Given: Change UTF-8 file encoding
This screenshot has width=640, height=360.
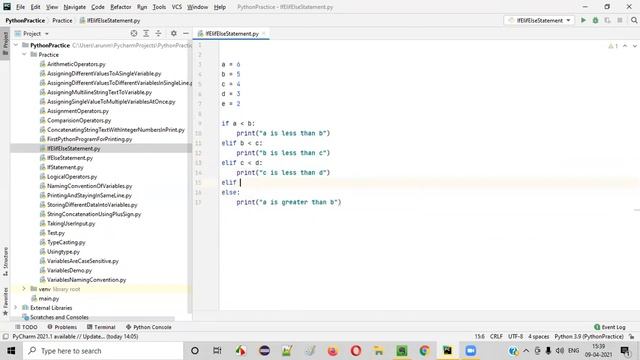Looking at the screenshot, I should coord(516,337).
